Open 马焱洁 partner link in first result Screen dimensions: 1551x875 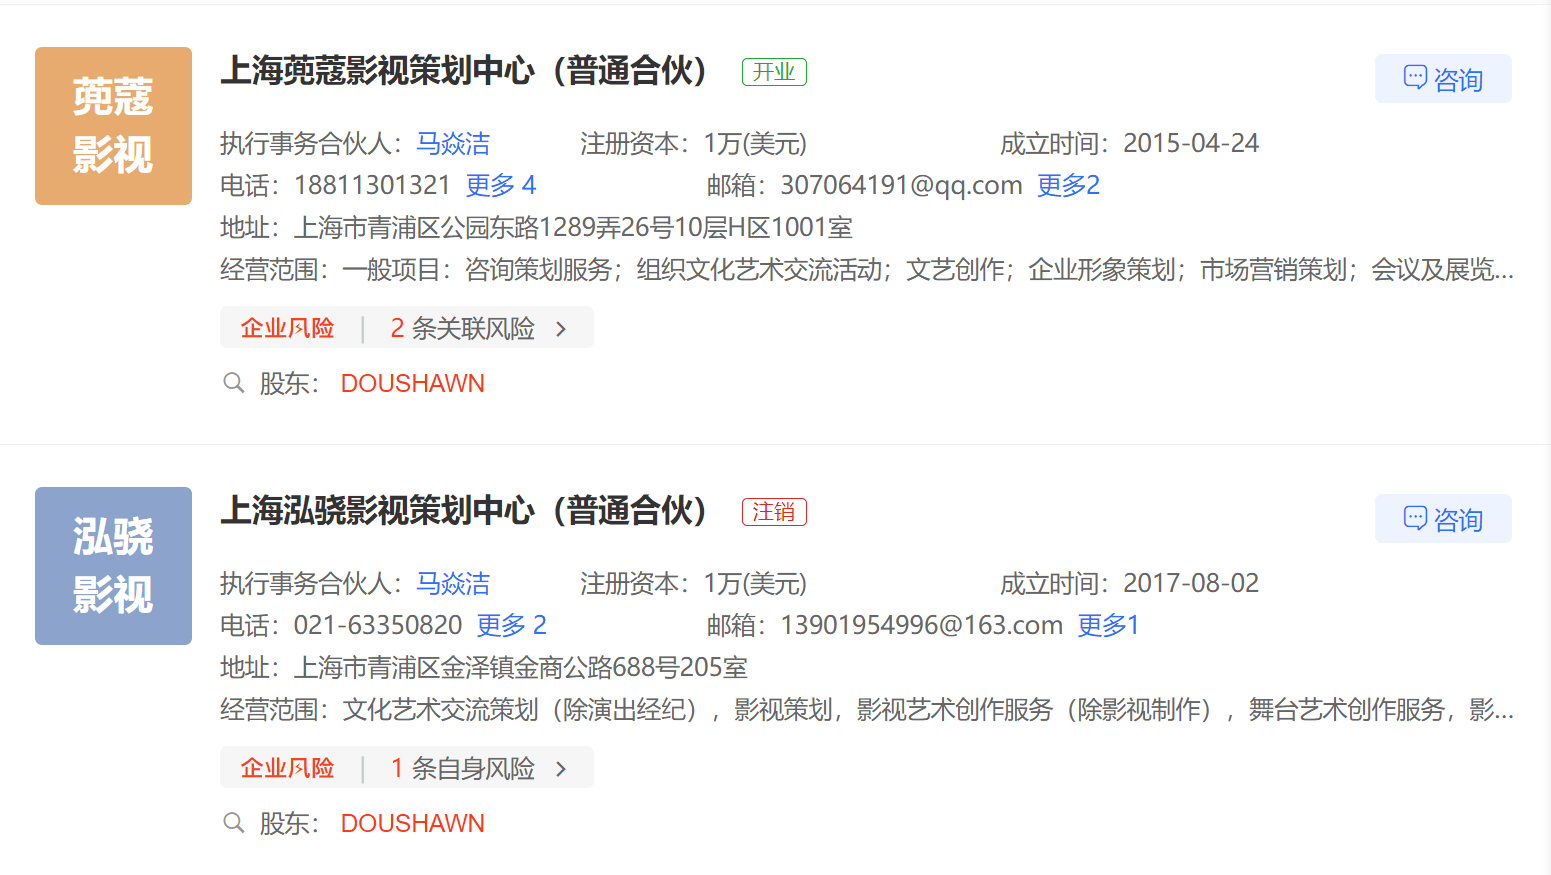tap(453, 144)
